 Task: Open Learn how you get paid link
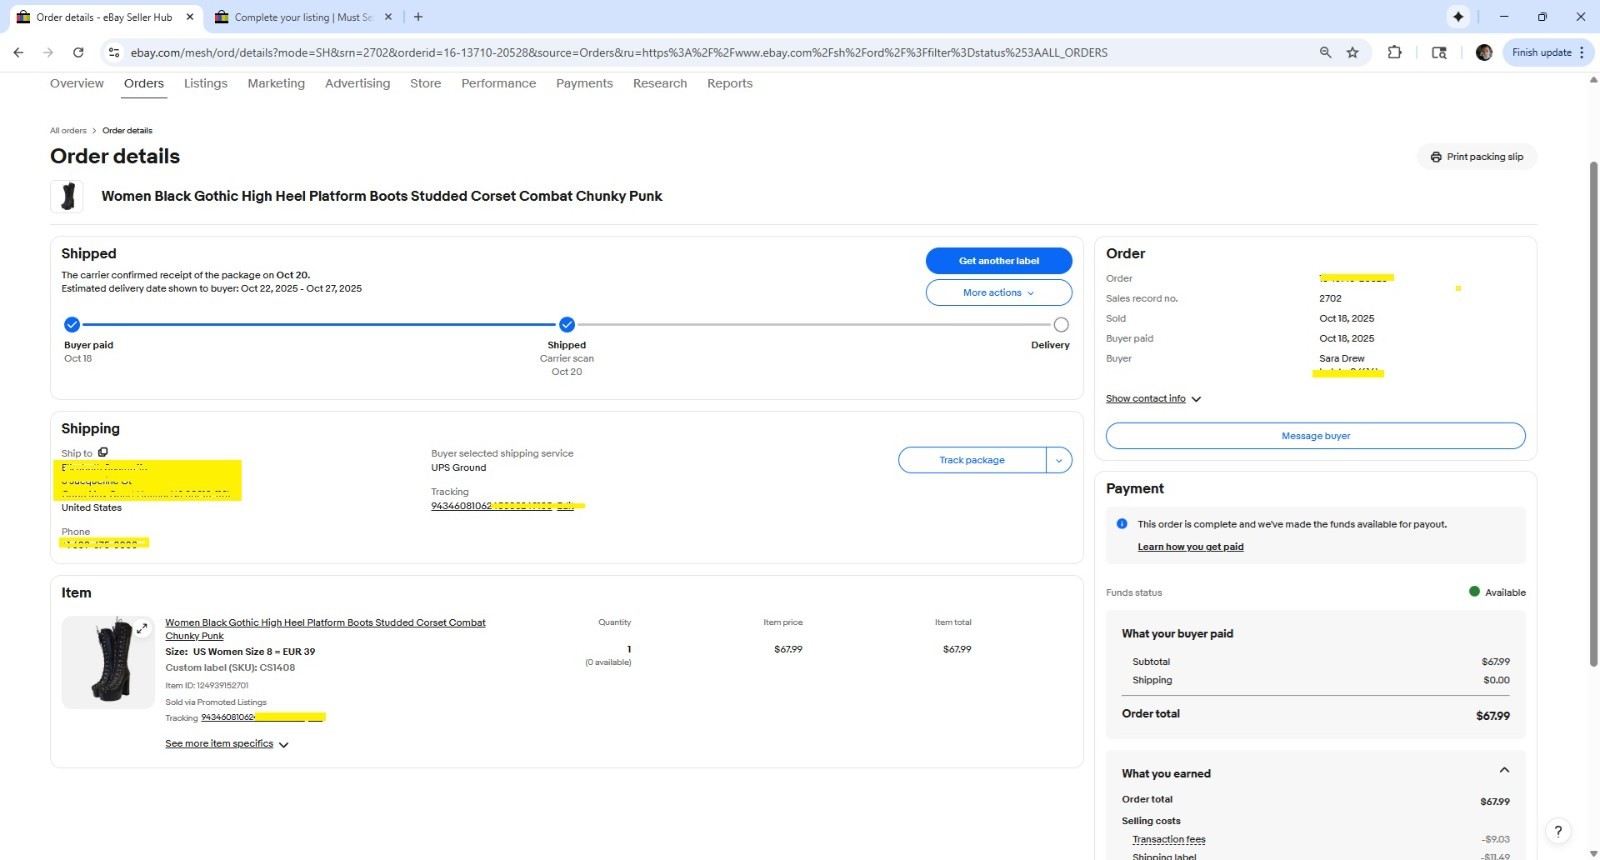[x=1190, y=547]
